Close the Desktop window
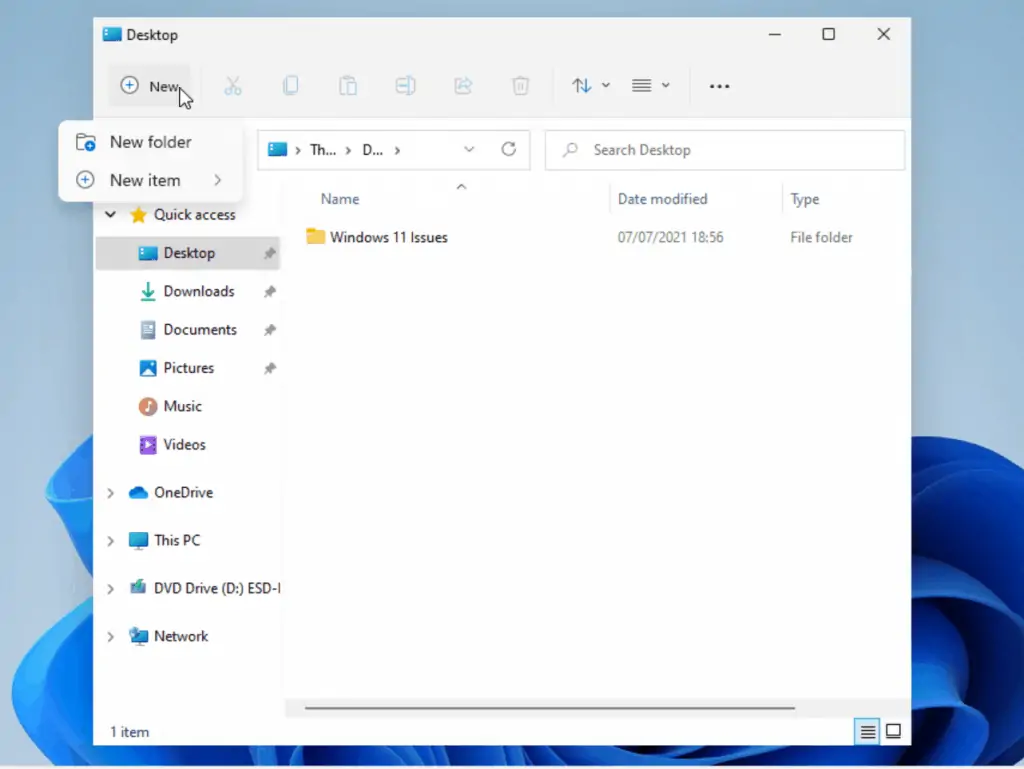The height and width of the screenshot is (769, 1024). (884, 35)
